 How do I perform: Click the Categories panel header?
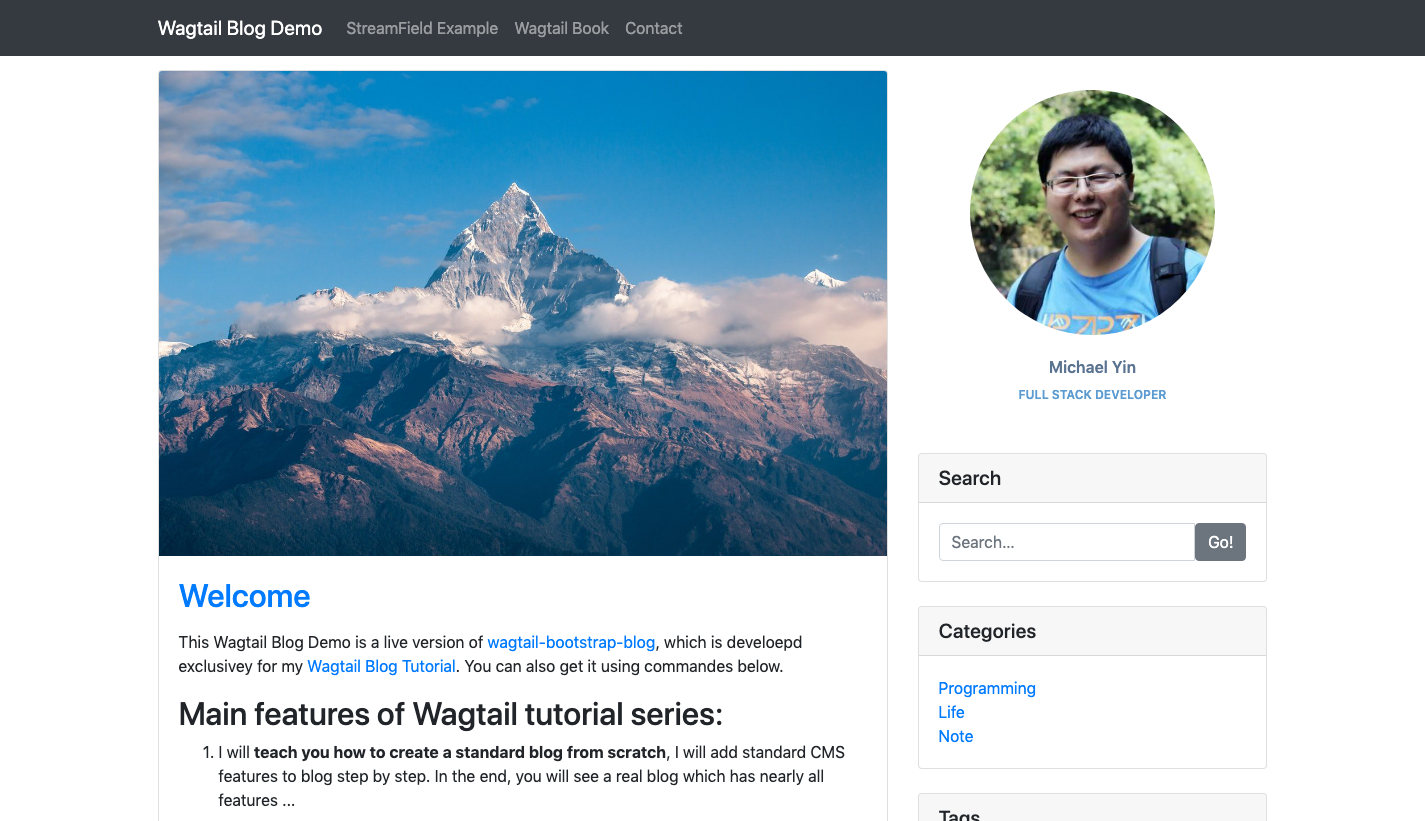point(1092,631)
